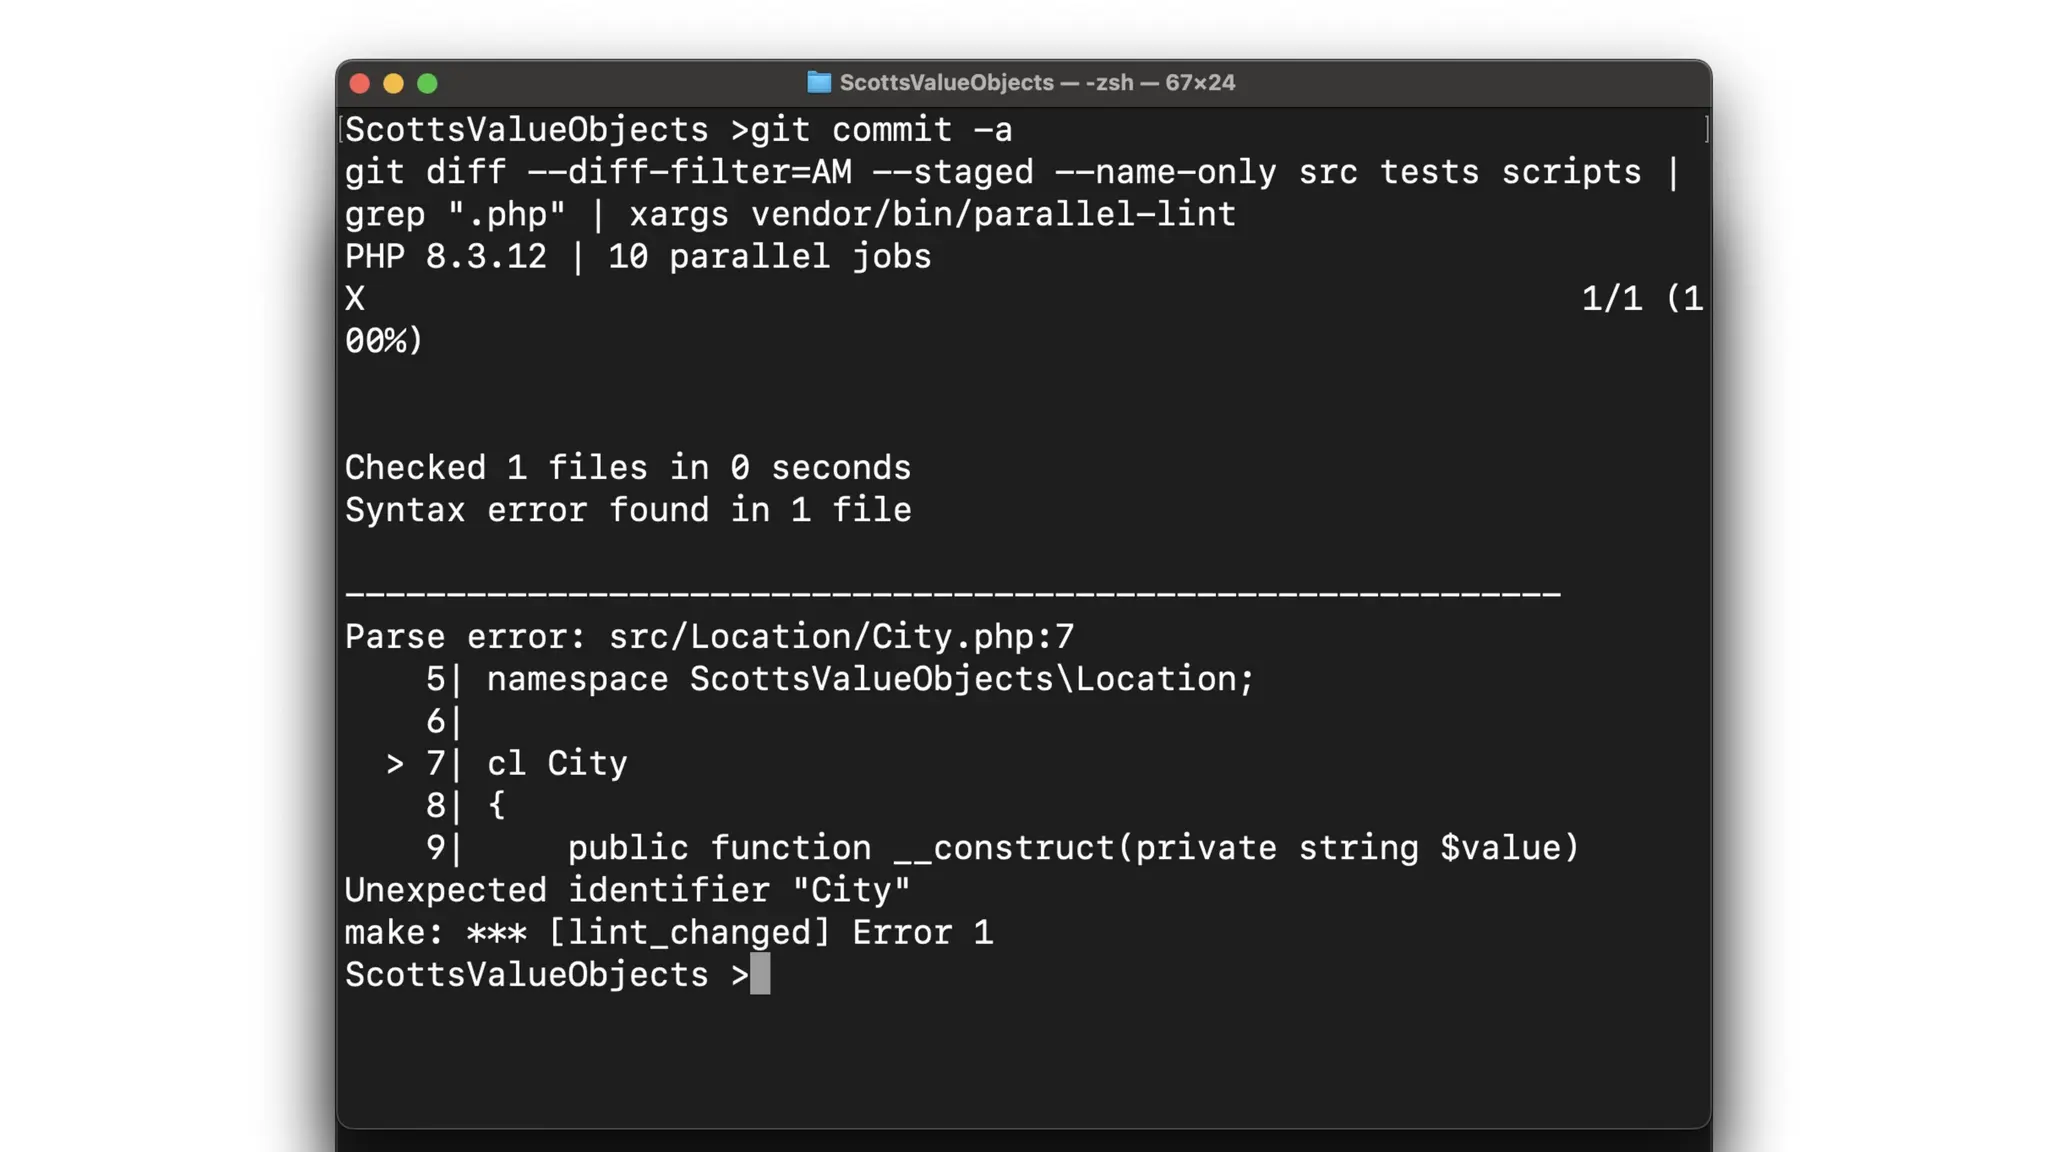Click '[lint_changed]' in make error line
2048x1152 pixels.
(x=689, y=933)
